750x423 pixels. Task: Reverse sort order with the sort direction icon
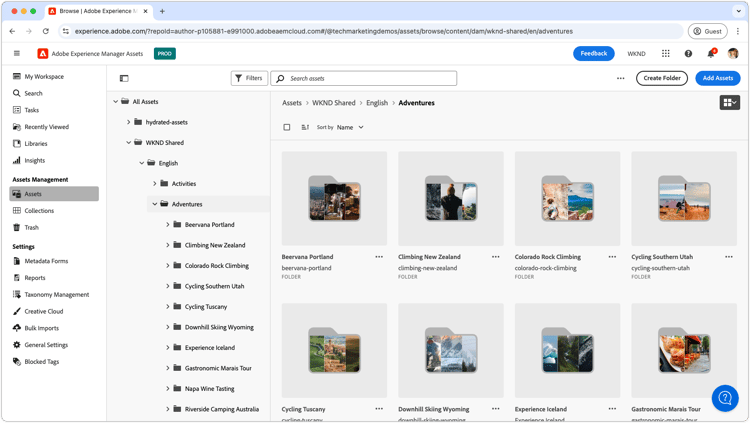point(305,127)
